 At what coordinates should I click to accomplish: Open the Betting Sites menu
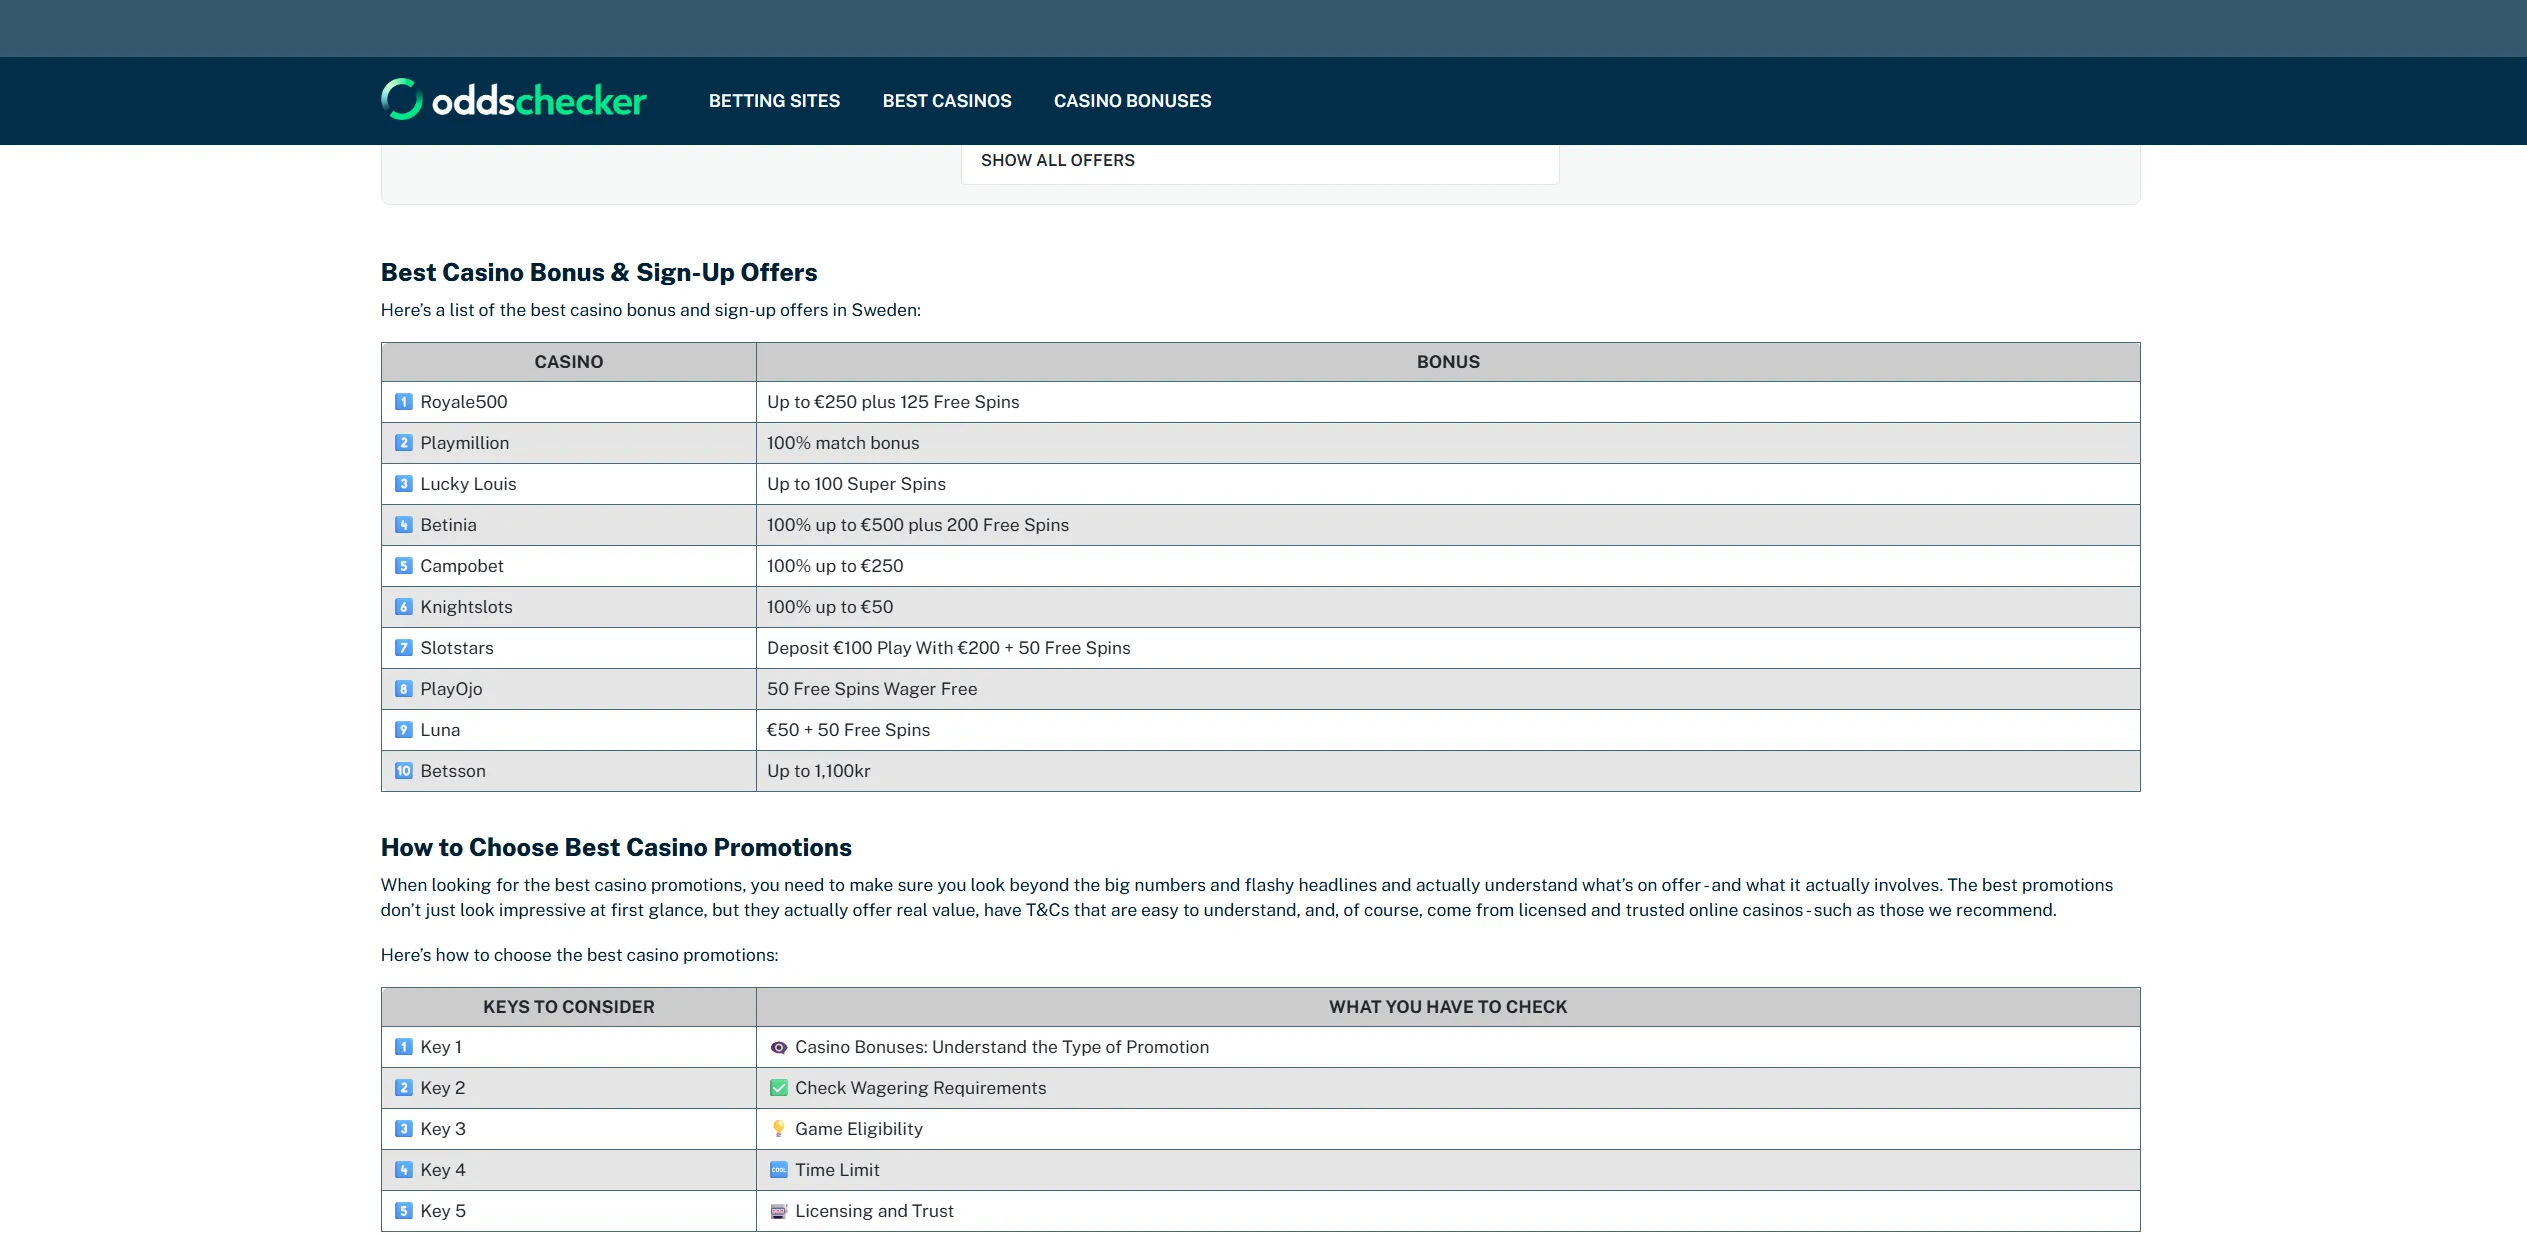pos(774,101)
